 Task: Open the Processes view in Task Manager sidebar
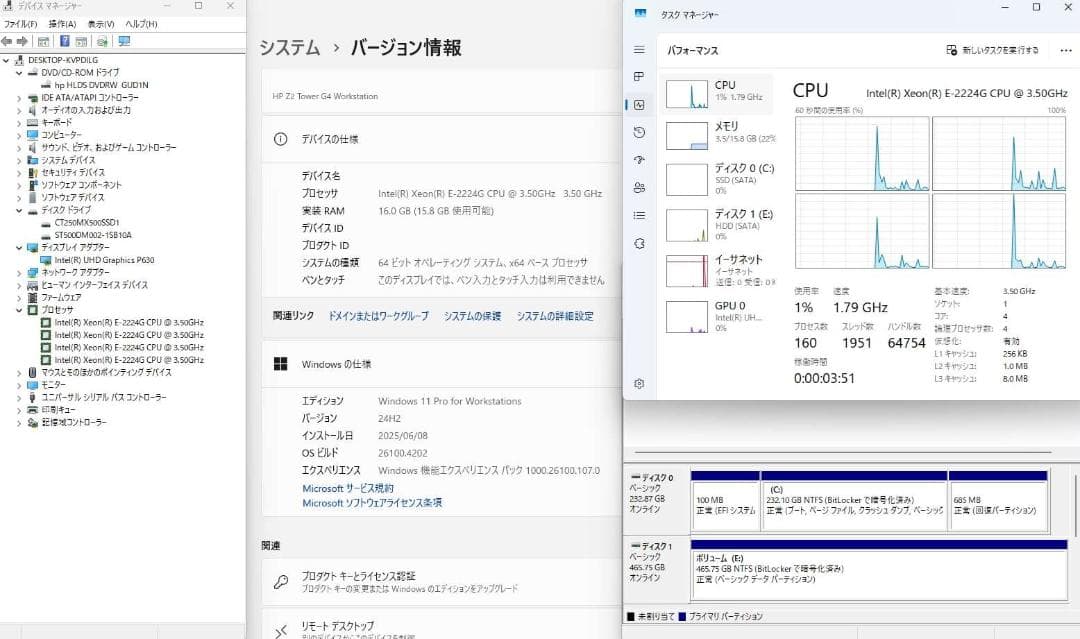point(638,76)
